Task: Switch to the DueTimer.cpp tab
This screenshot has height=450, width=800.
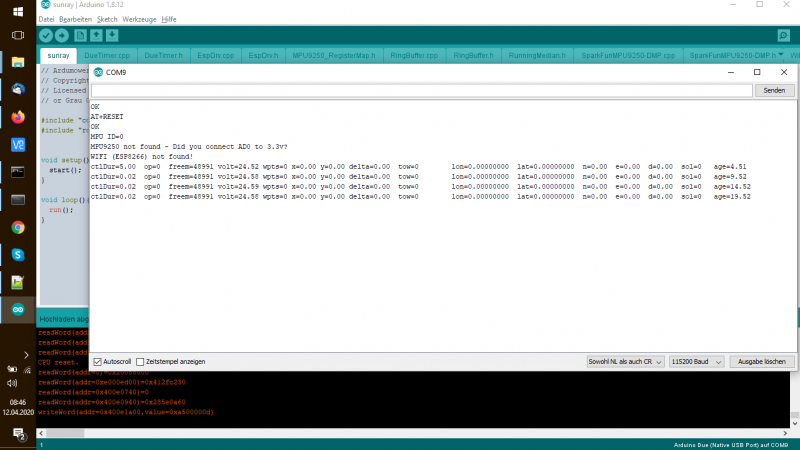Action: 107,55
